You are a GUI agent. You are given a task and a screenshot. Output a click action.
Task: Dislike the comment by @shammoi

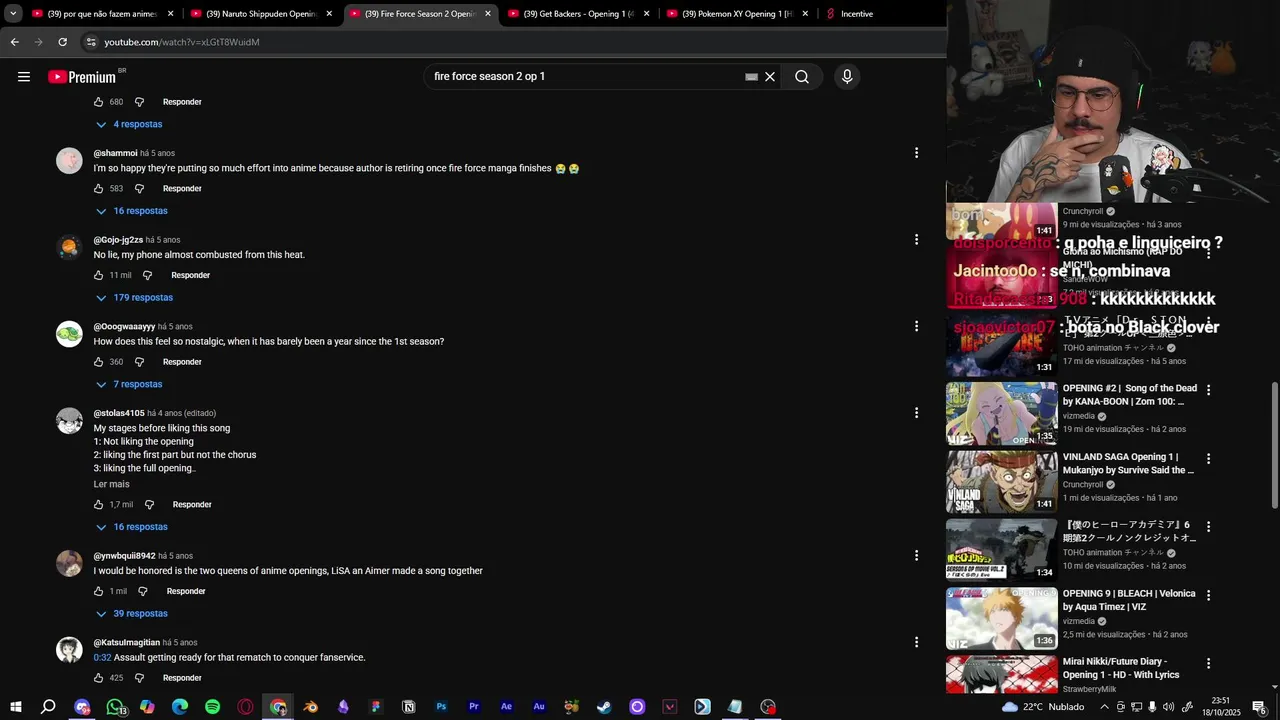[139, 189]
